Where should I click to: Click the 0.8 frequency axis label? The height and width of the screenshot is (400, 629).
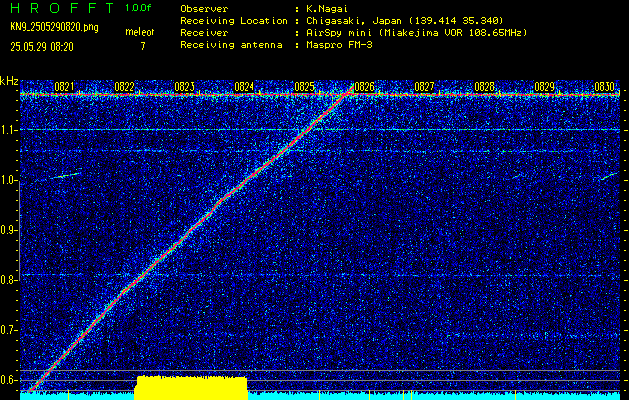[8, 280]
